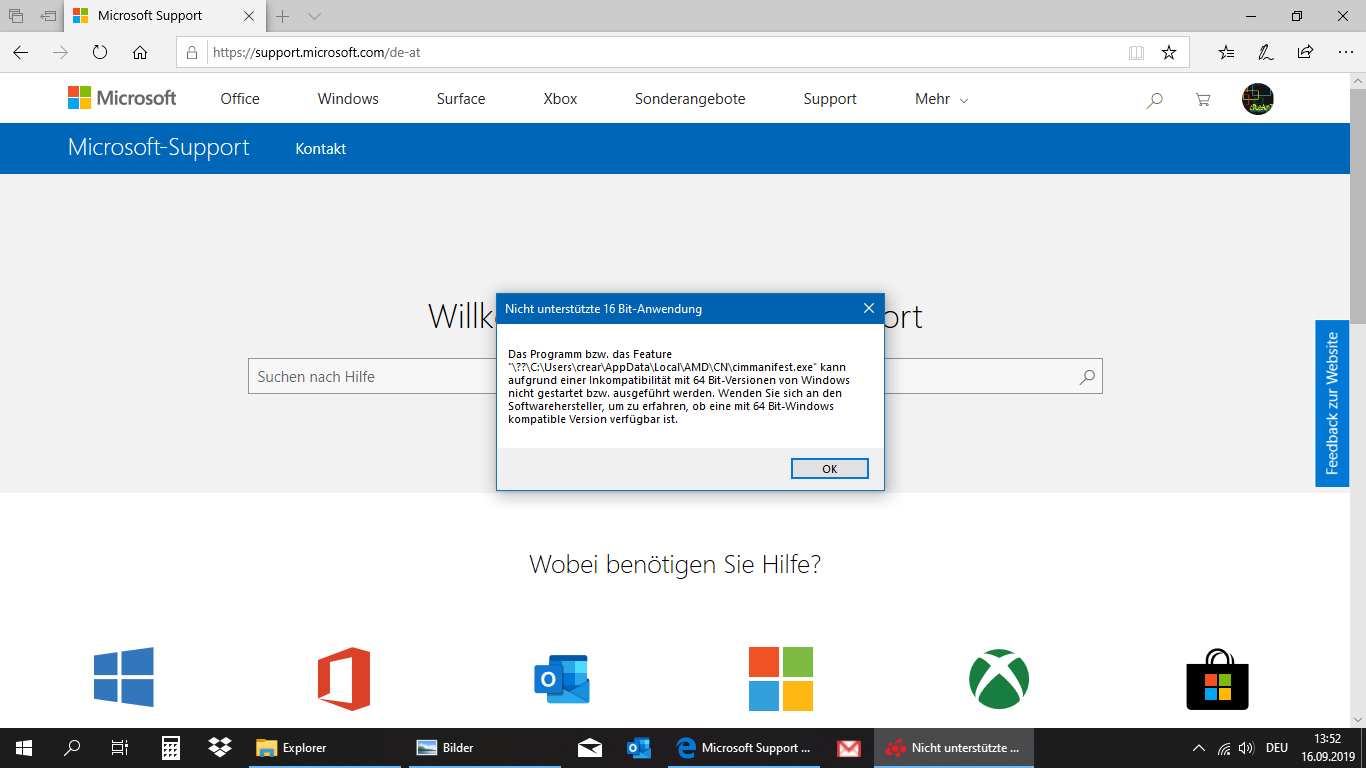Open taskbar search
Image resolution: width=1366 pixels, height=768 pixels.
[72, 748]
